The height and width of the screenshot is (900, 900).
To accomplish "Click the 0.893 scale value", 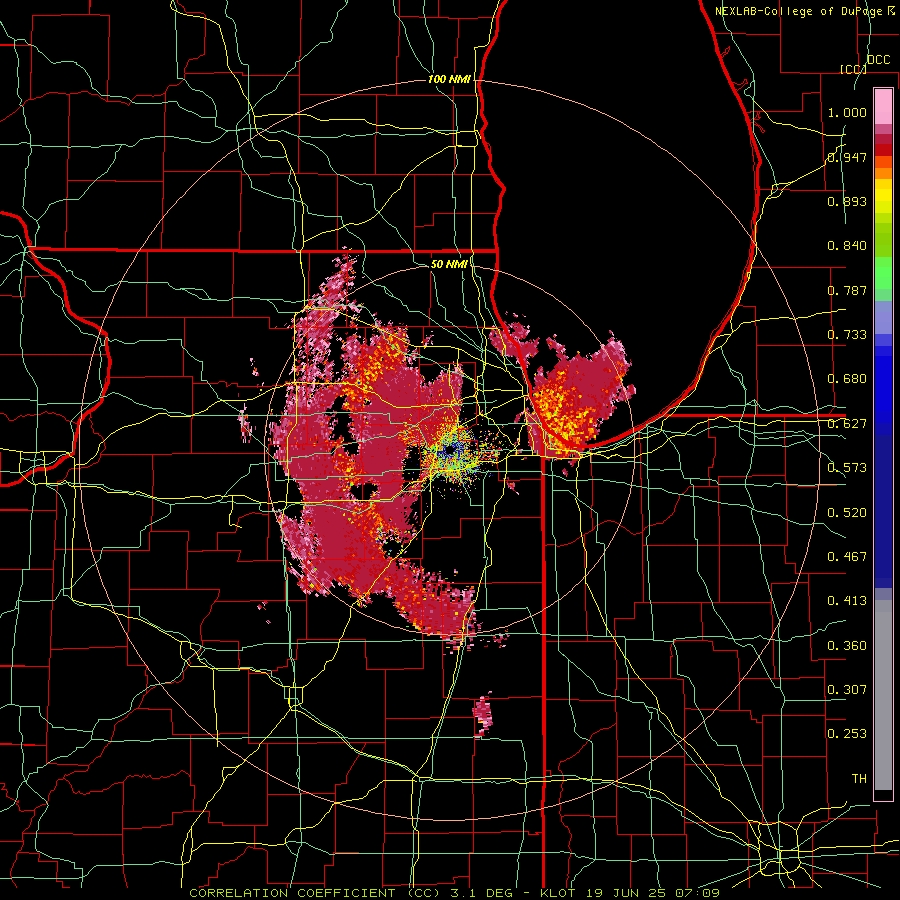I will pyautogui.click(x=847, y=201).
